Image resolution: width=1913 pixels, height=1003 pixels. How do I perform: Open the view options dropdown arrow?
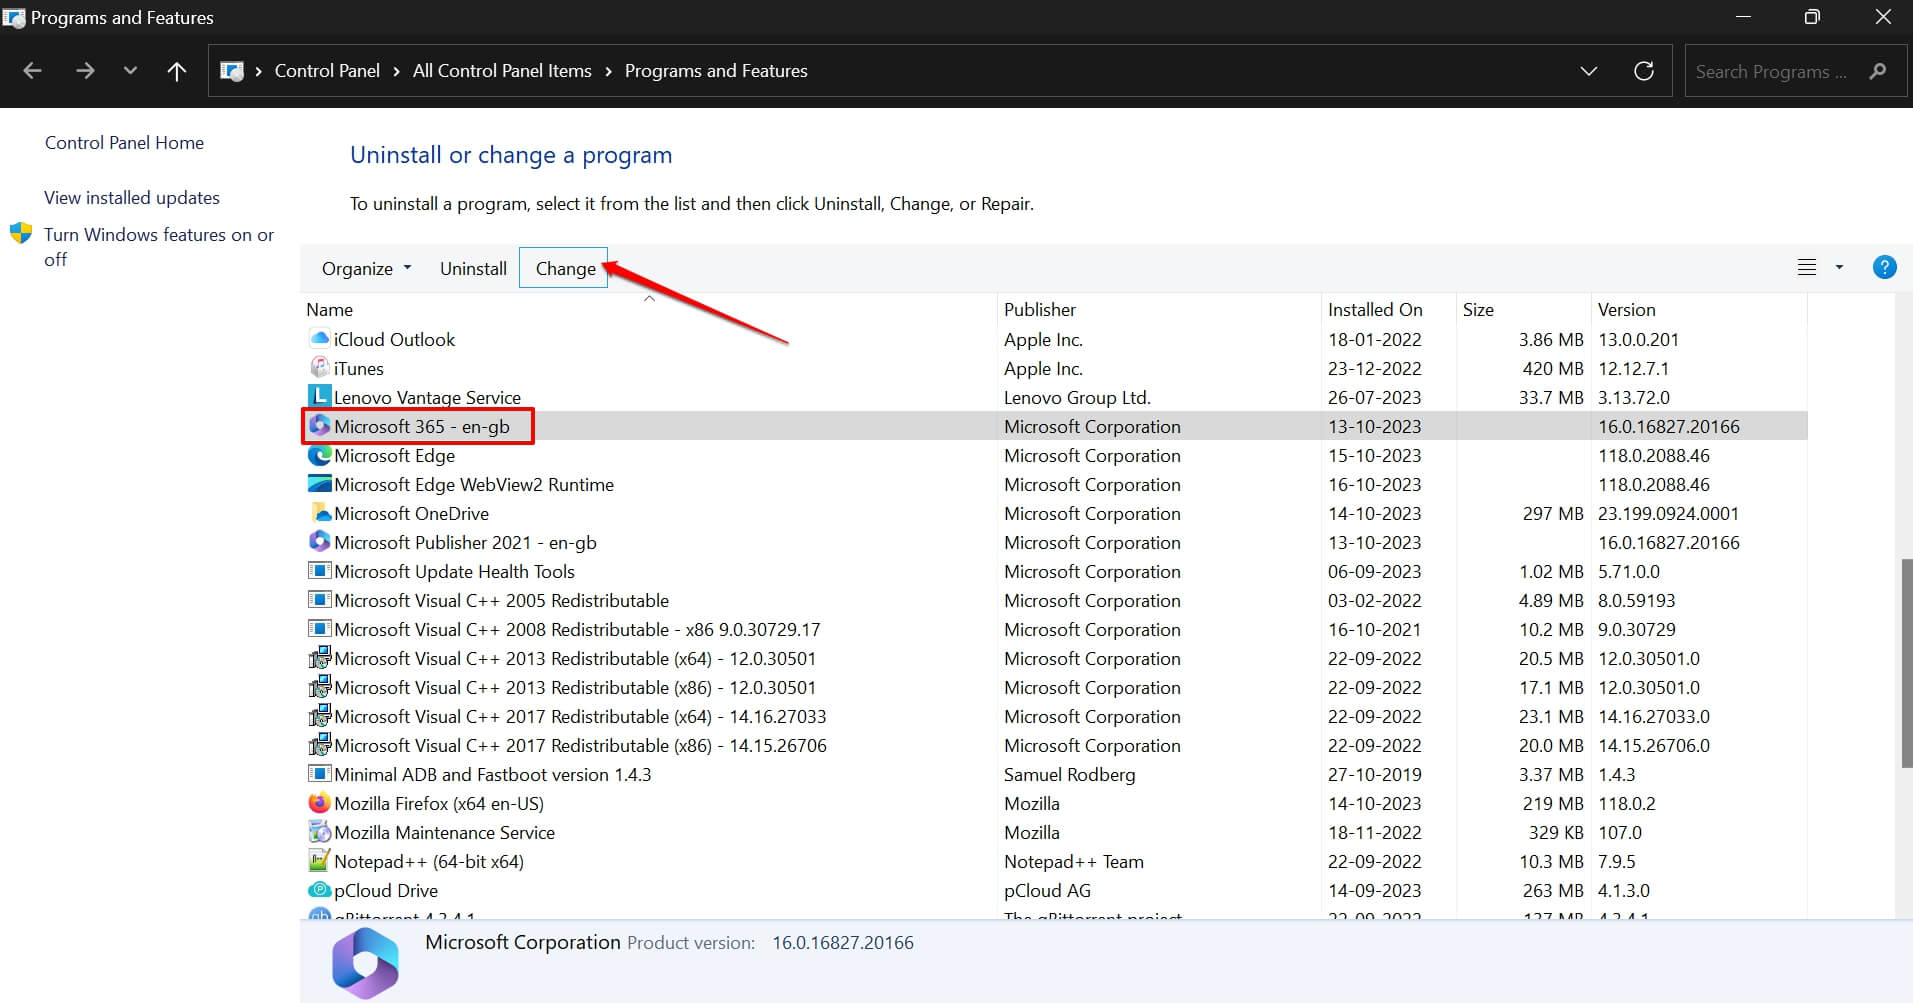[x=1838, y=267]
